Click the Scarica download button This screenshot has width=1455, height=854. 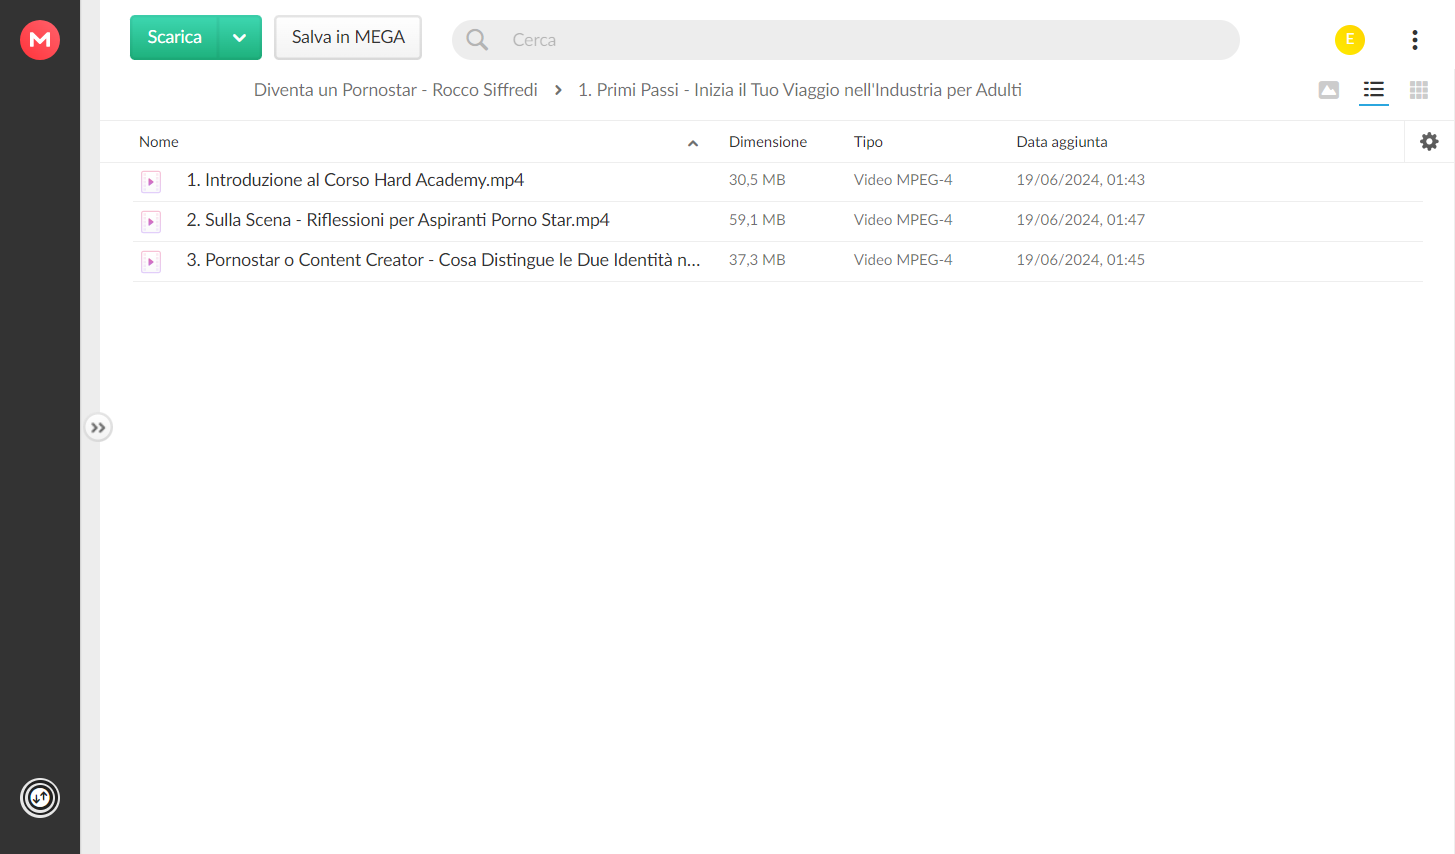click(x=174, y=38)
